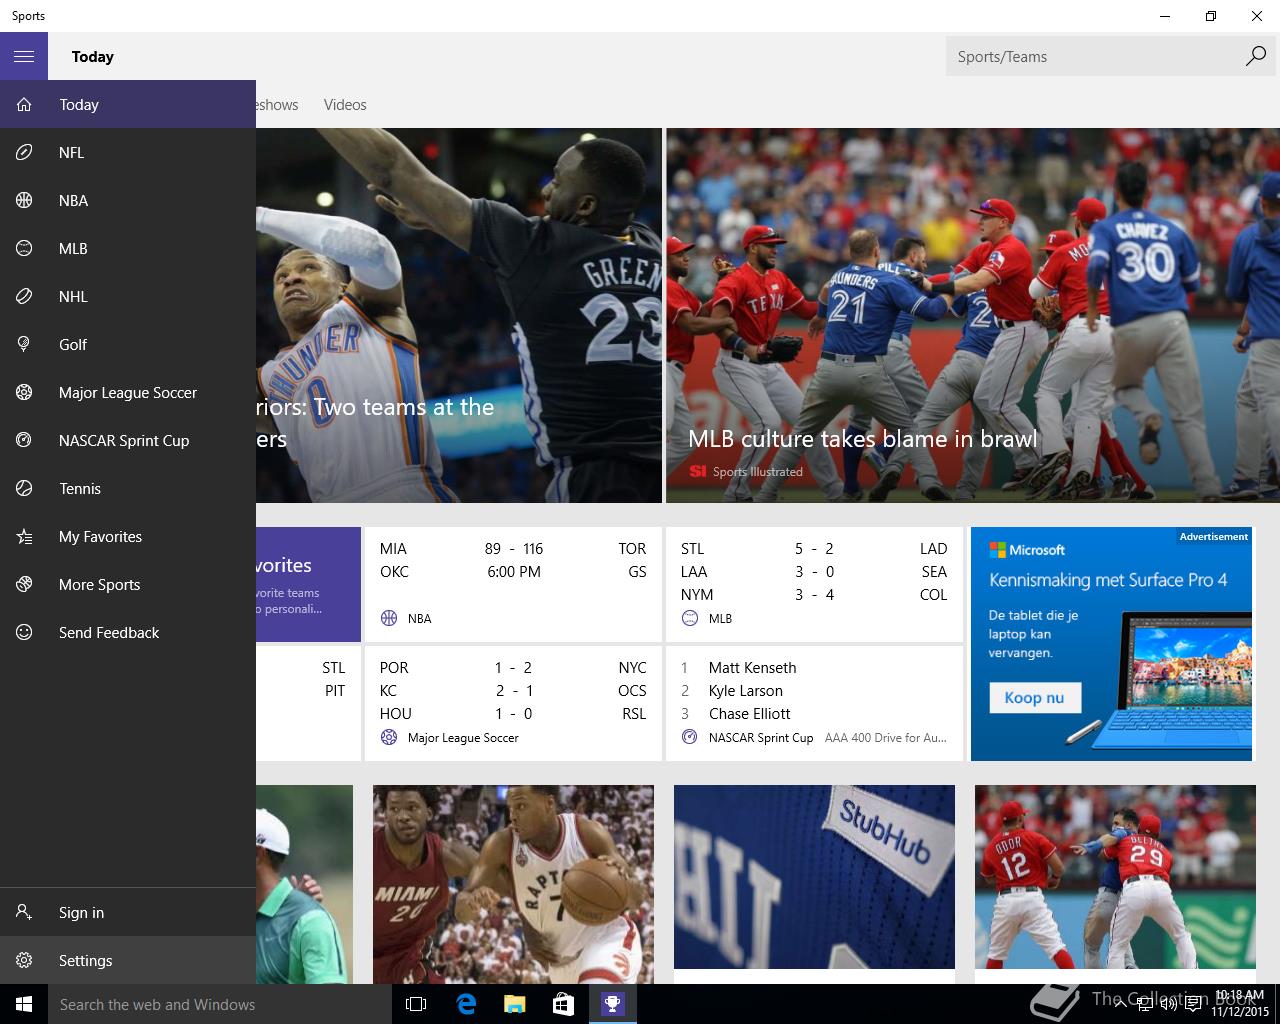The height and width of the screenshot is (1024, 1280).
Task: Click the STL 5 - 2 LAD score
Action: pos(814,548)
